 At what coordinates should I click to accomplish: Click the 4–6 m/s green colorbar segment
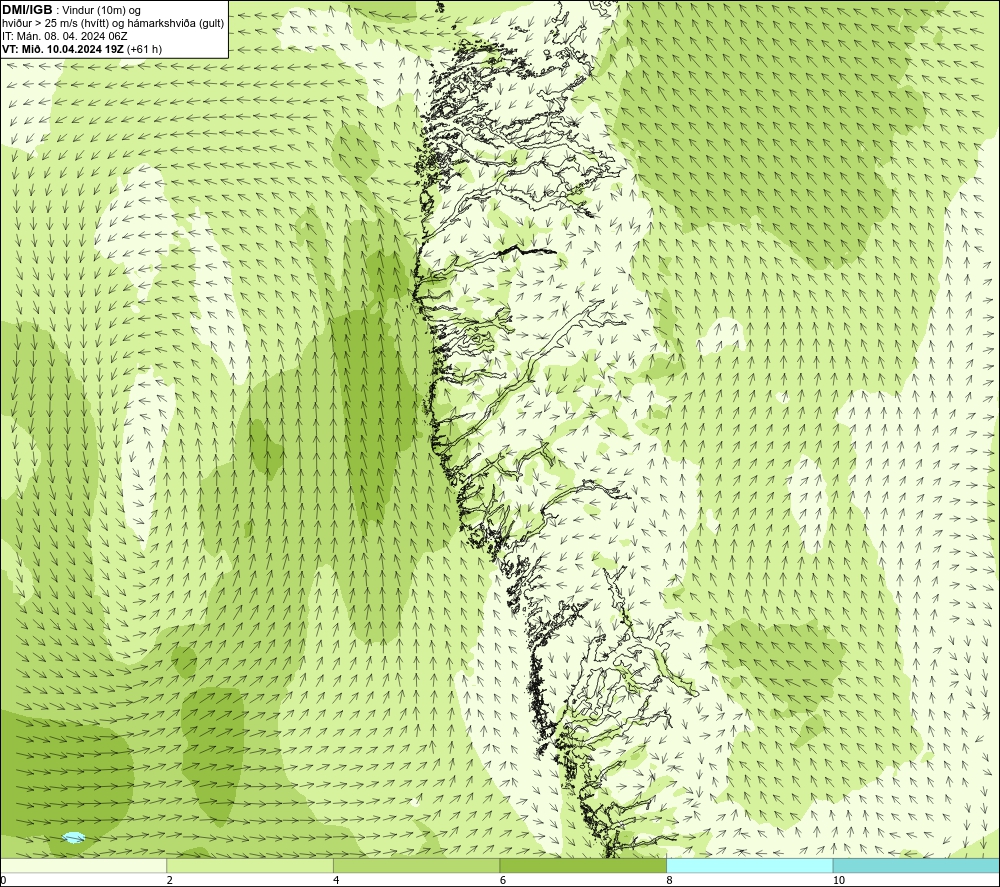tap(416, 865)
